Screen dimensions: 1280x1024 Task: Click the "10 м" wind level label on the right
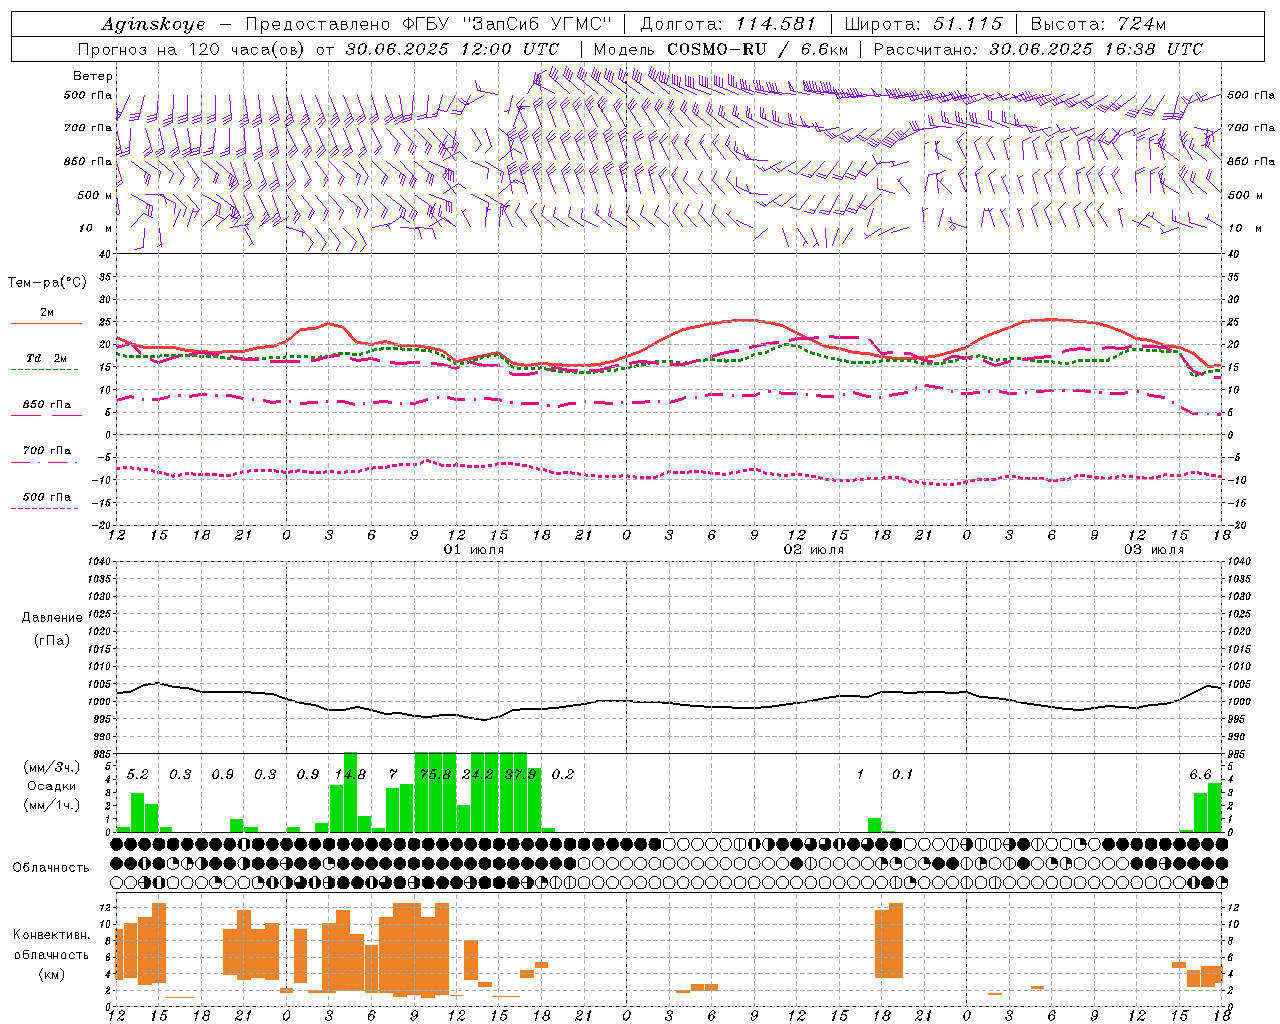point(1245,228)
